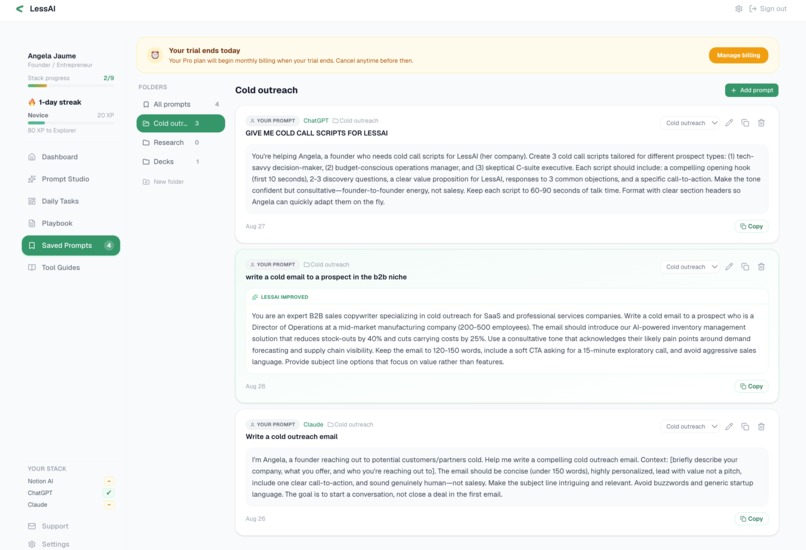Select Saved Prompts in sidebar
The width and height of the screenshot is (806, 550).
[x=71, y=245]
